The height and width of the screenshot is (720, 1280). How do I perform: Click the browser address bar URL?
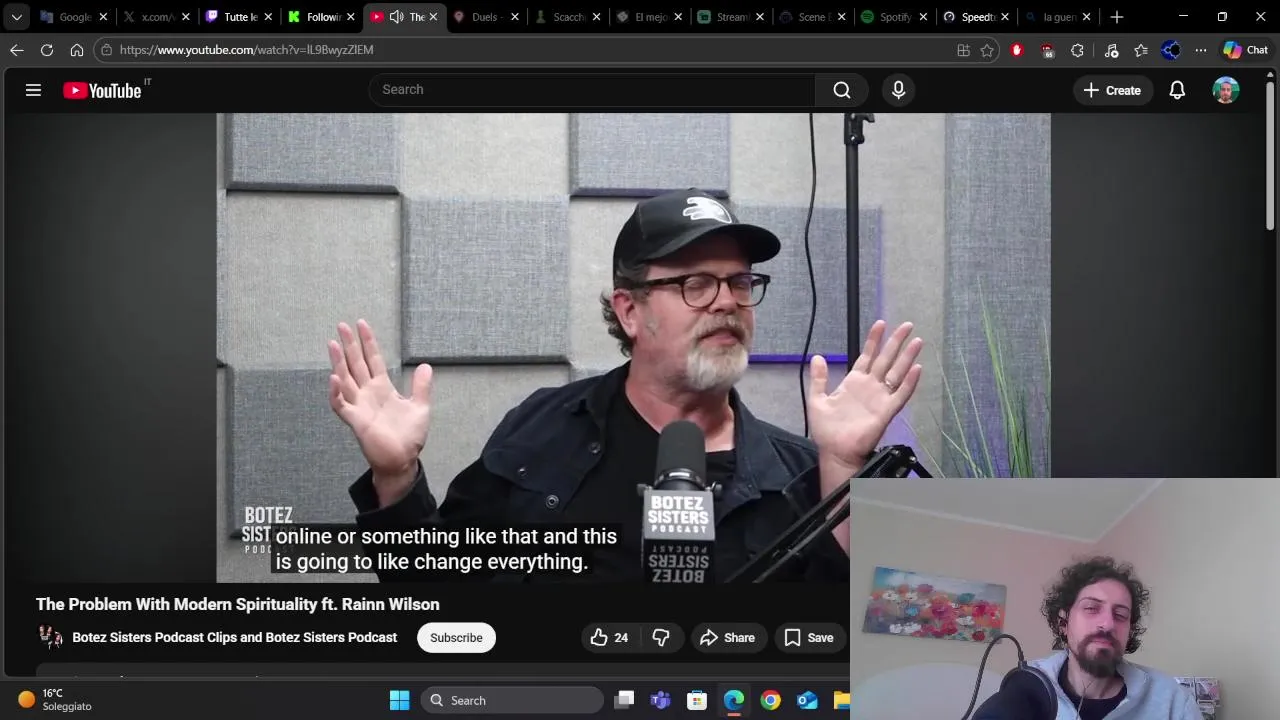(x=246, y=50)
